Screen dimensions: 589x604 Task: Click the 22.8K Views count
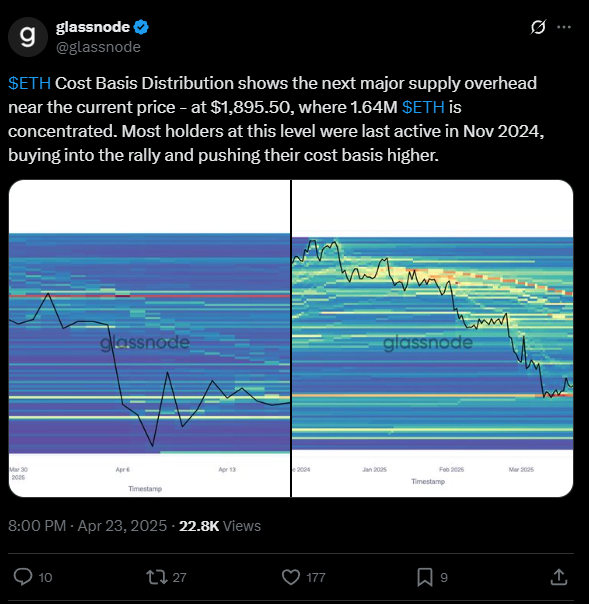pyautogui.click(x=220, y=526)
